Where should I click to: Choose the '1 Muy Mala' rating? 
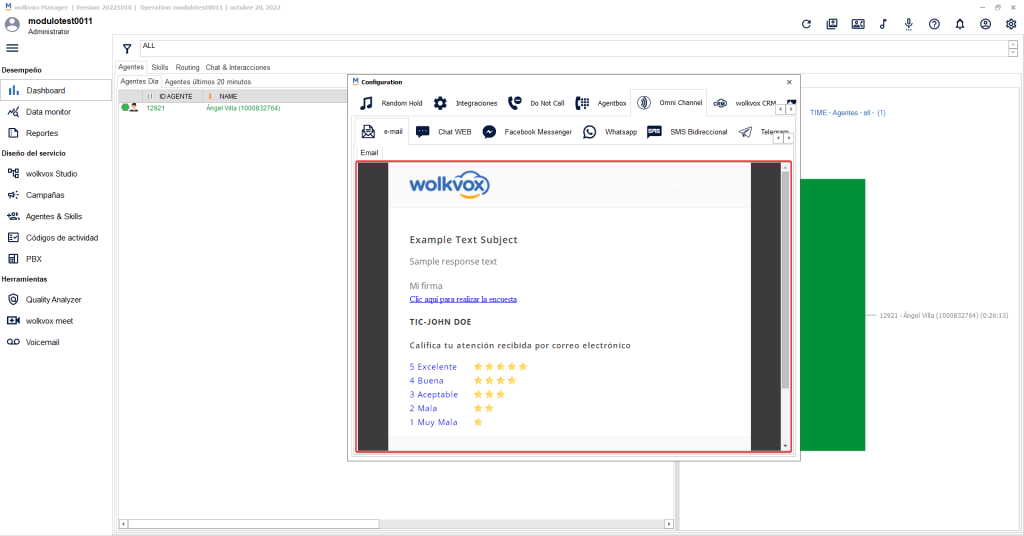pos(434,422)
